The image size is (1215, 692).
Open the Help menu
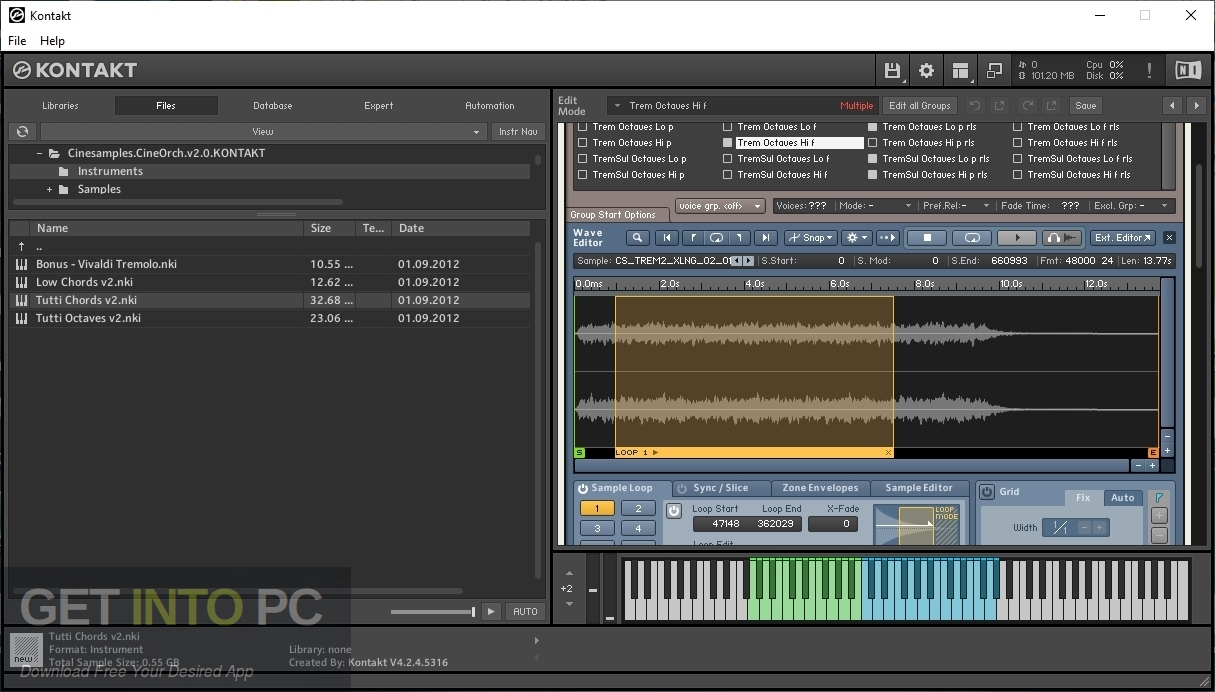[x=52, y=41]
